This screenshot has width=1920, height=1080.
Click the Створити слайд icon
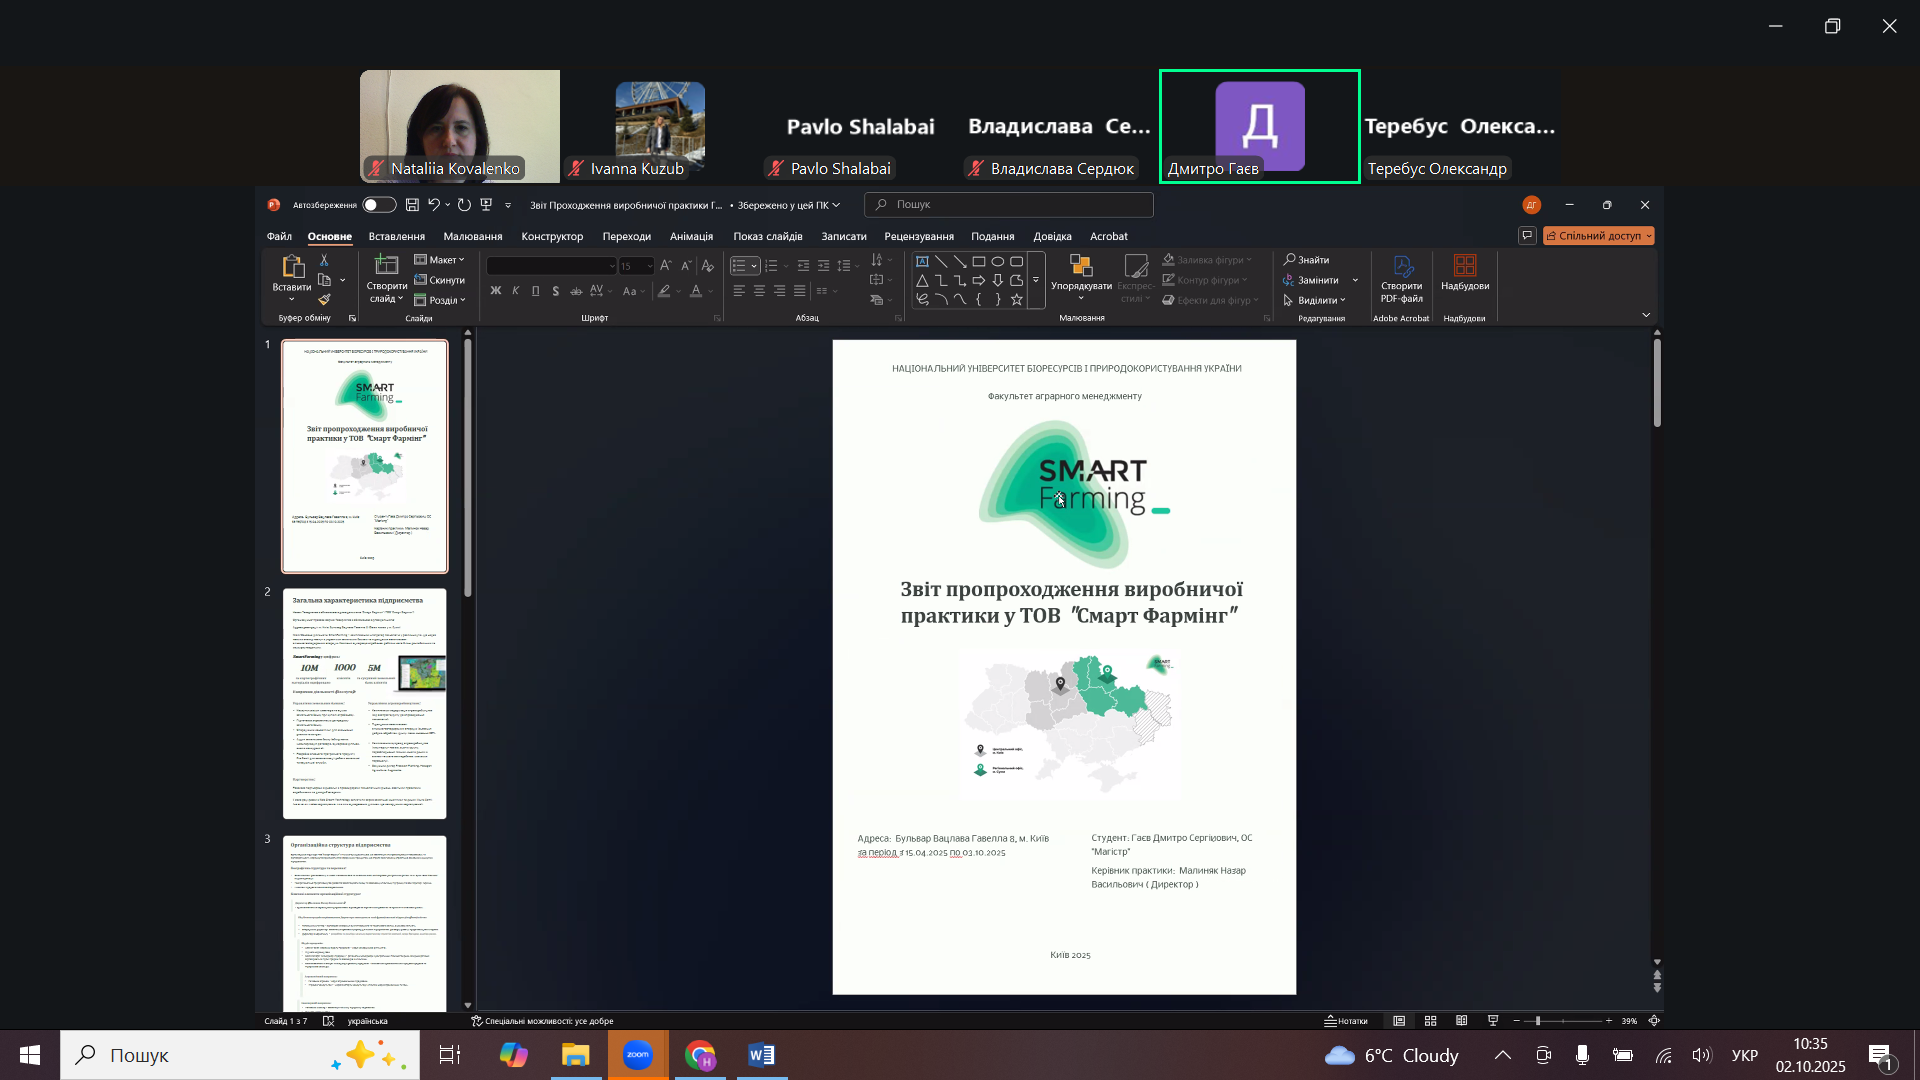click(x=386, y=266)
